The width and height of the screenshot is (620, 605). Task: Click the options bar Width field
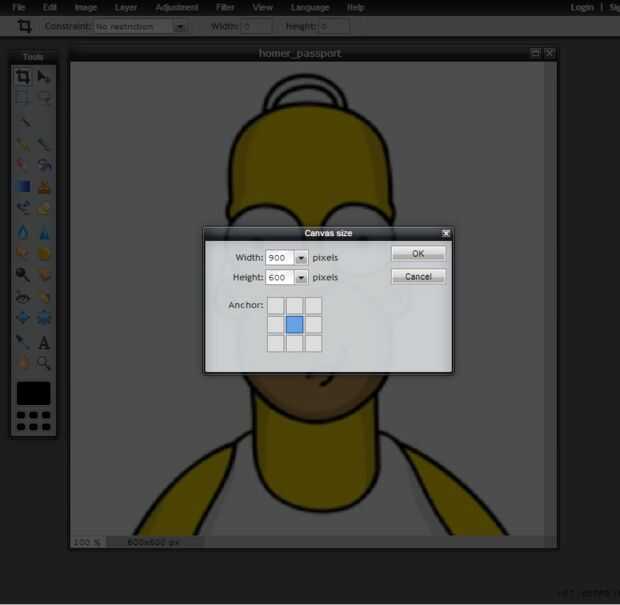255,27
